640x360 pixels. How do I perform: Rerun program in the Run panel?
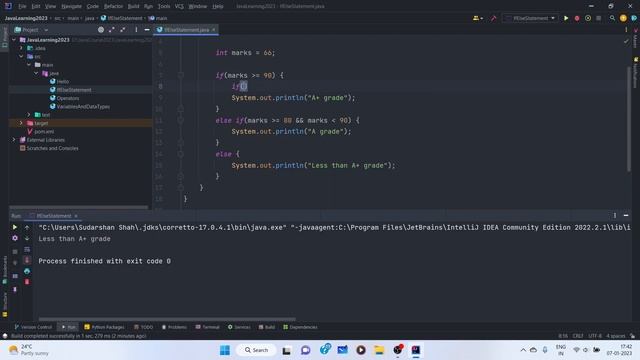(x=15, y=227)
